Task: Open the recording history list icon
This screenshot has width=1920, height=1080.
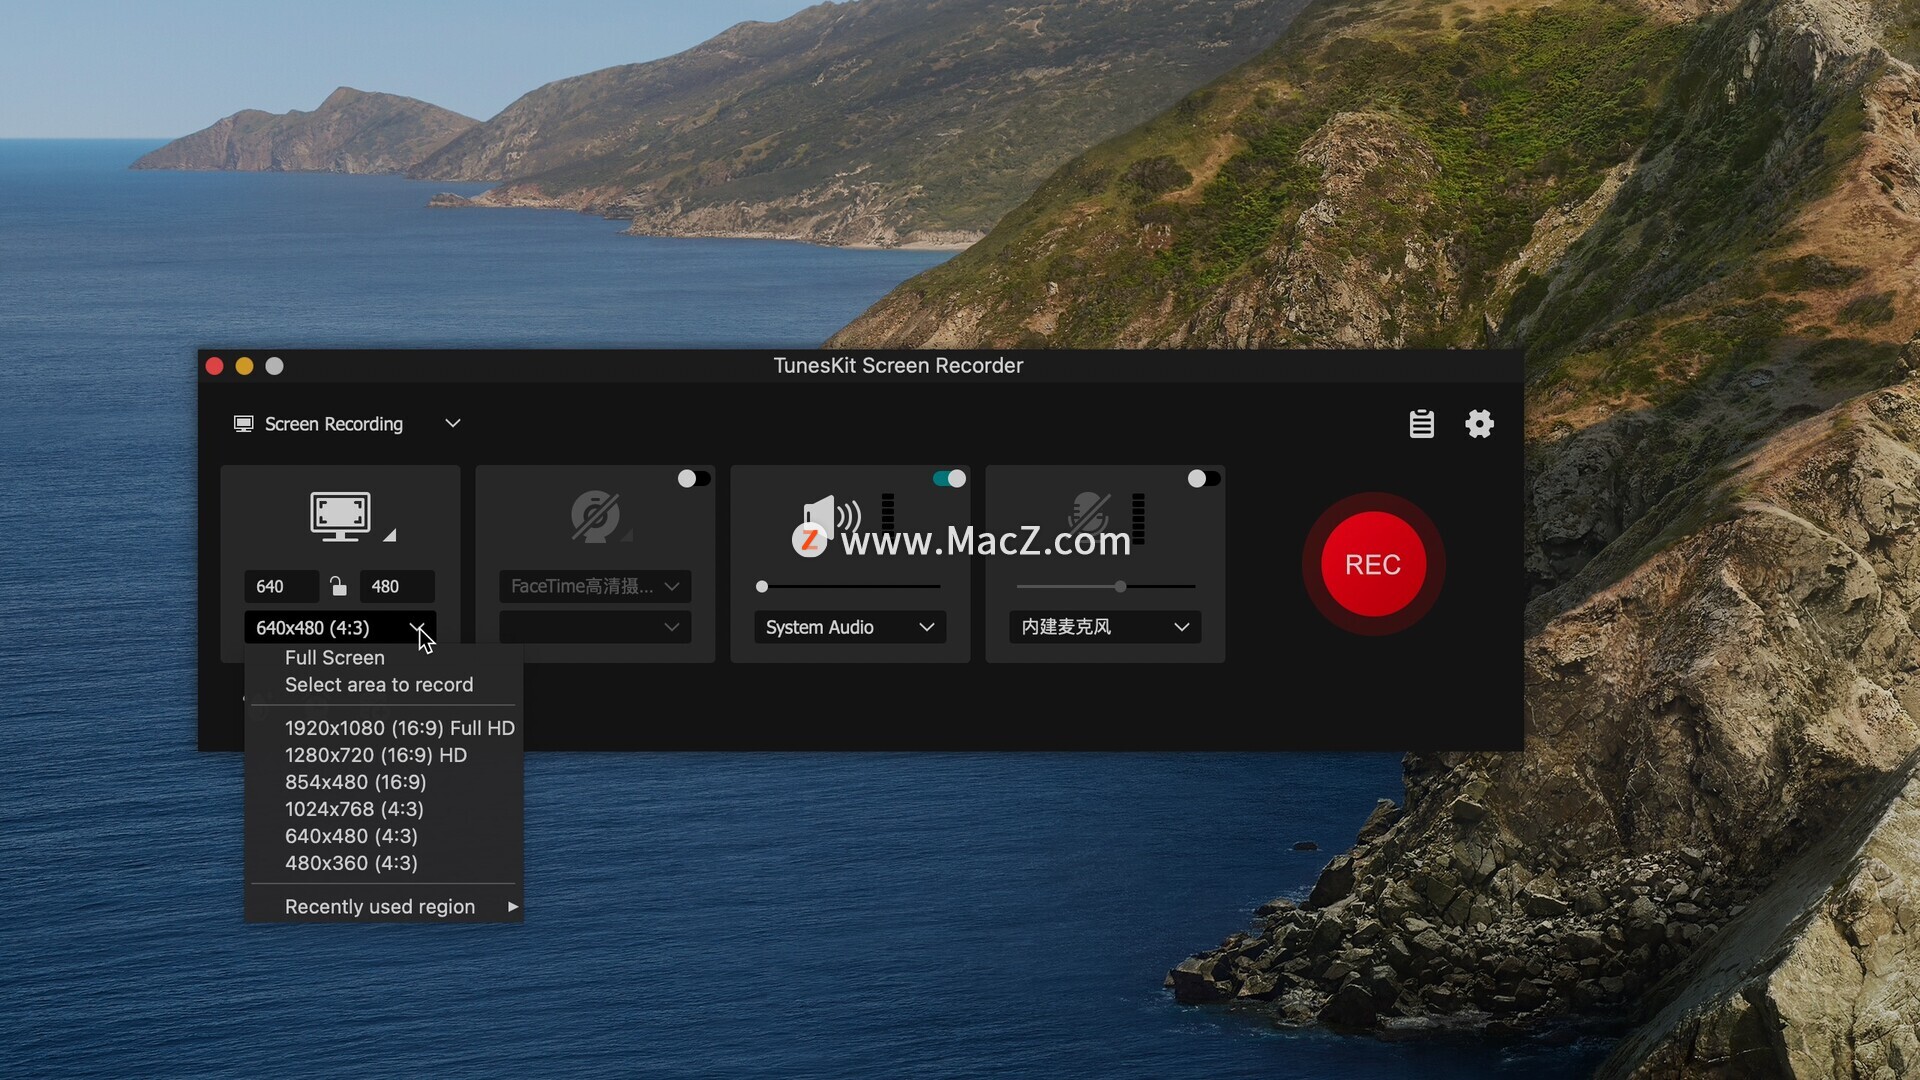Action: (x=1421, y=424)
